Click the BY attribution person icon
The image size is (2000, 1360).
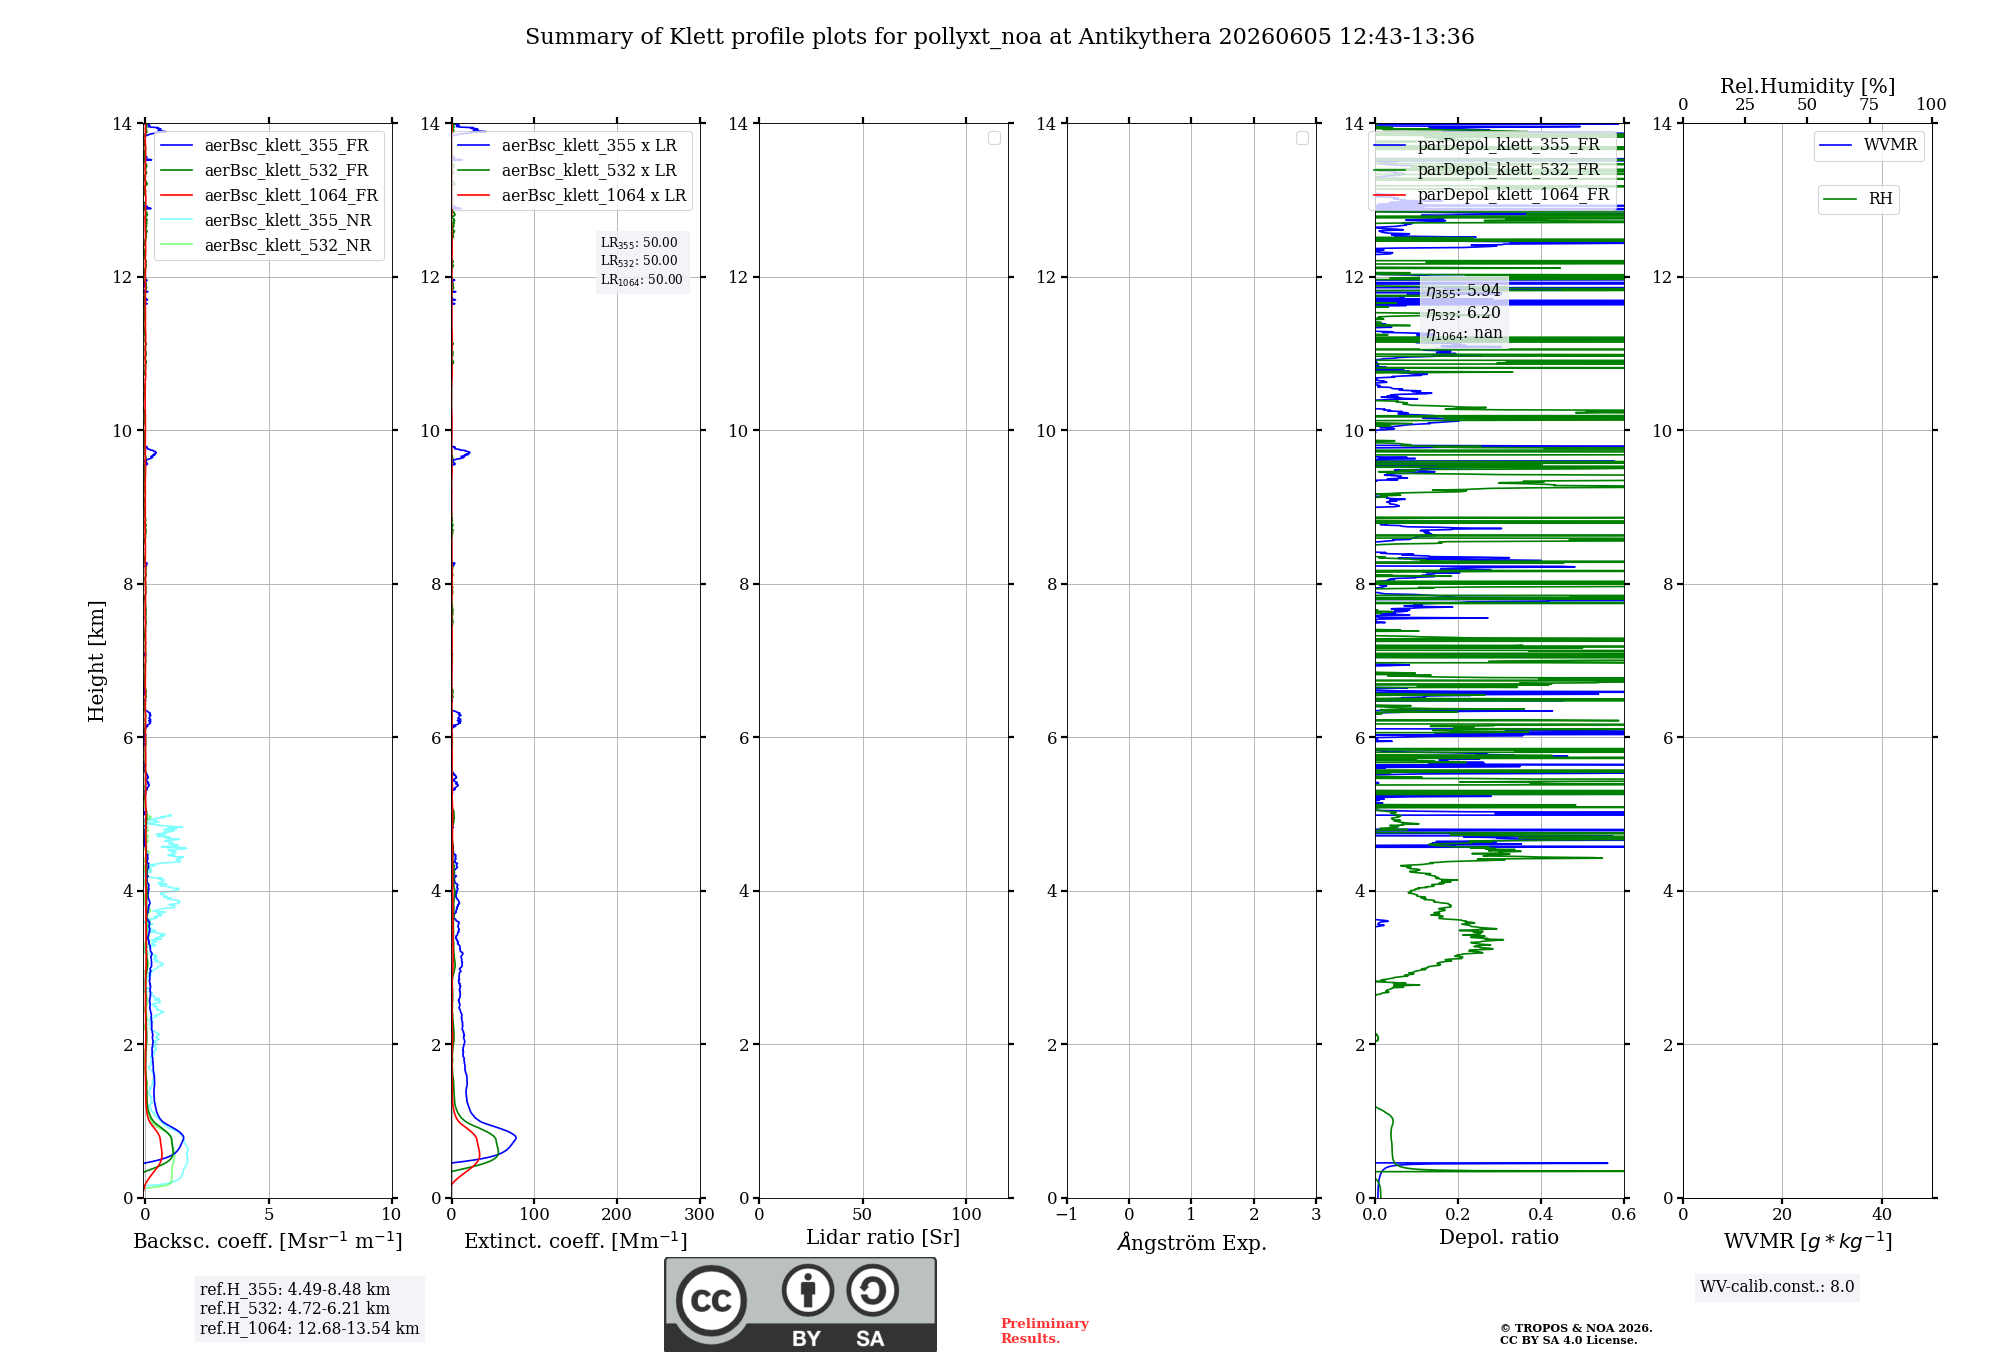808,1290
